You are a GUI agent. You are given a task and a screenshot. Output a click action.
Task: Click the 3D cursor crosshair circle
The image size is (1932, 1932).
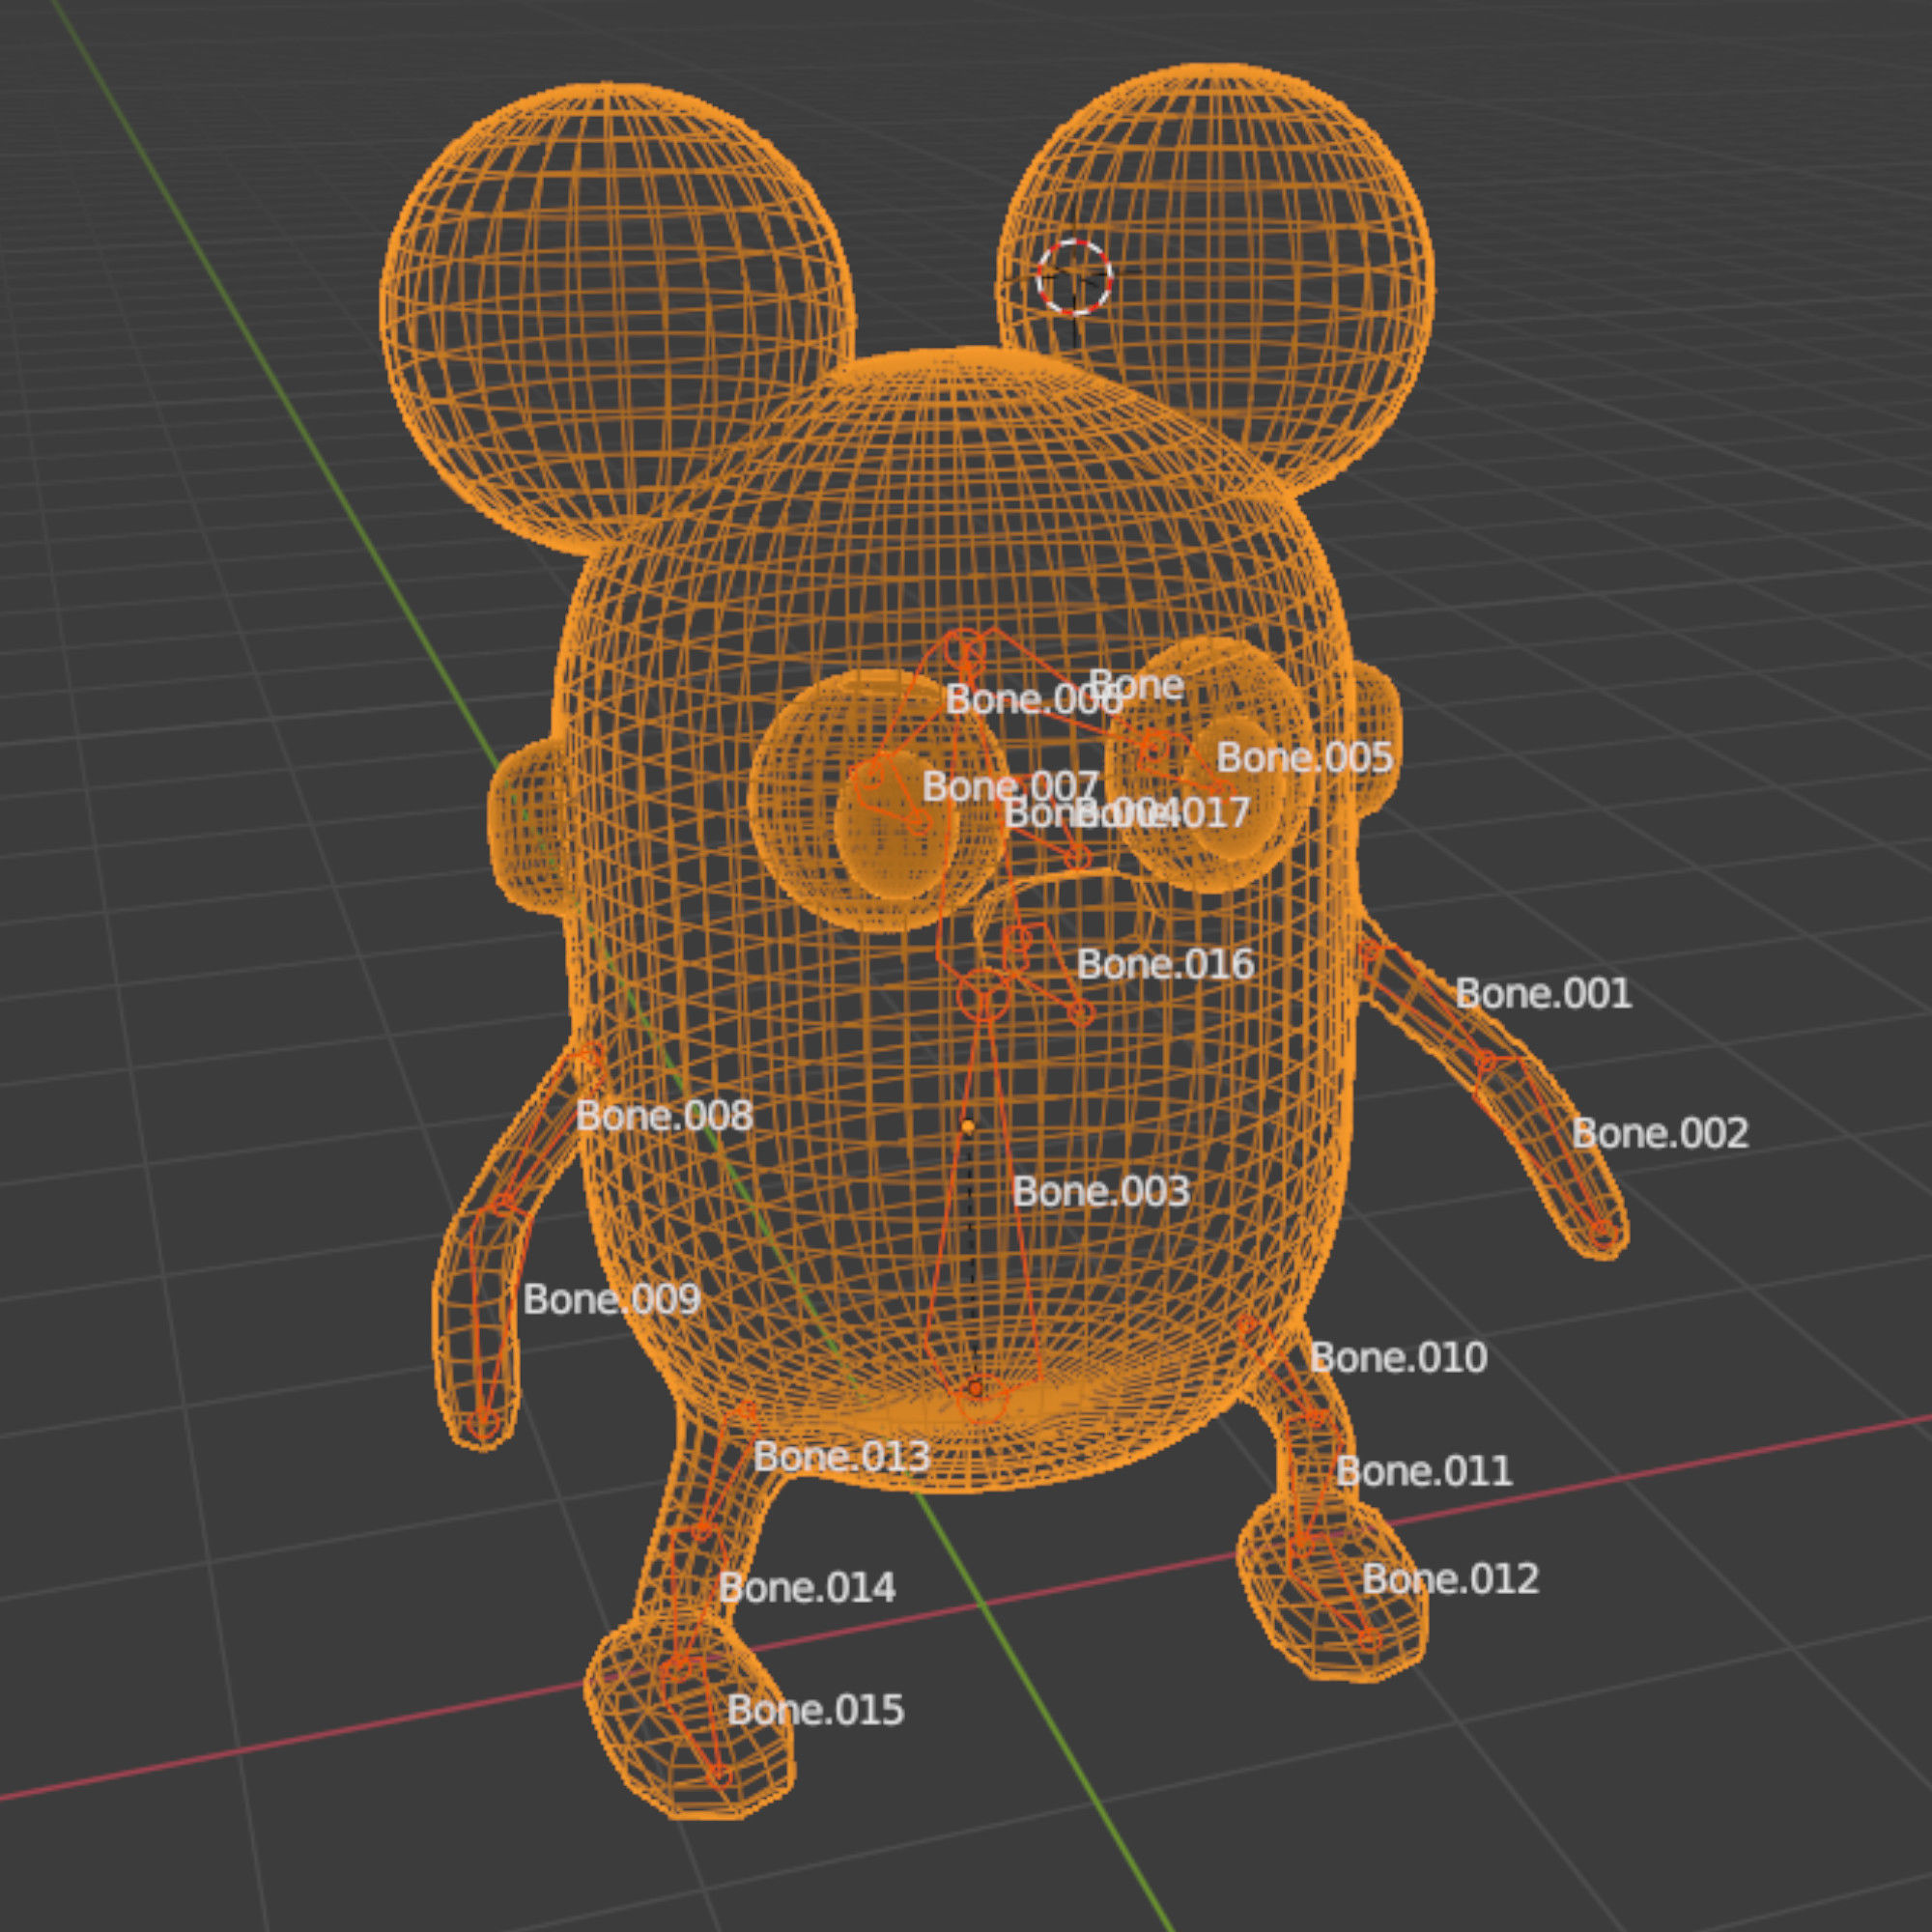pos(1074,278)
